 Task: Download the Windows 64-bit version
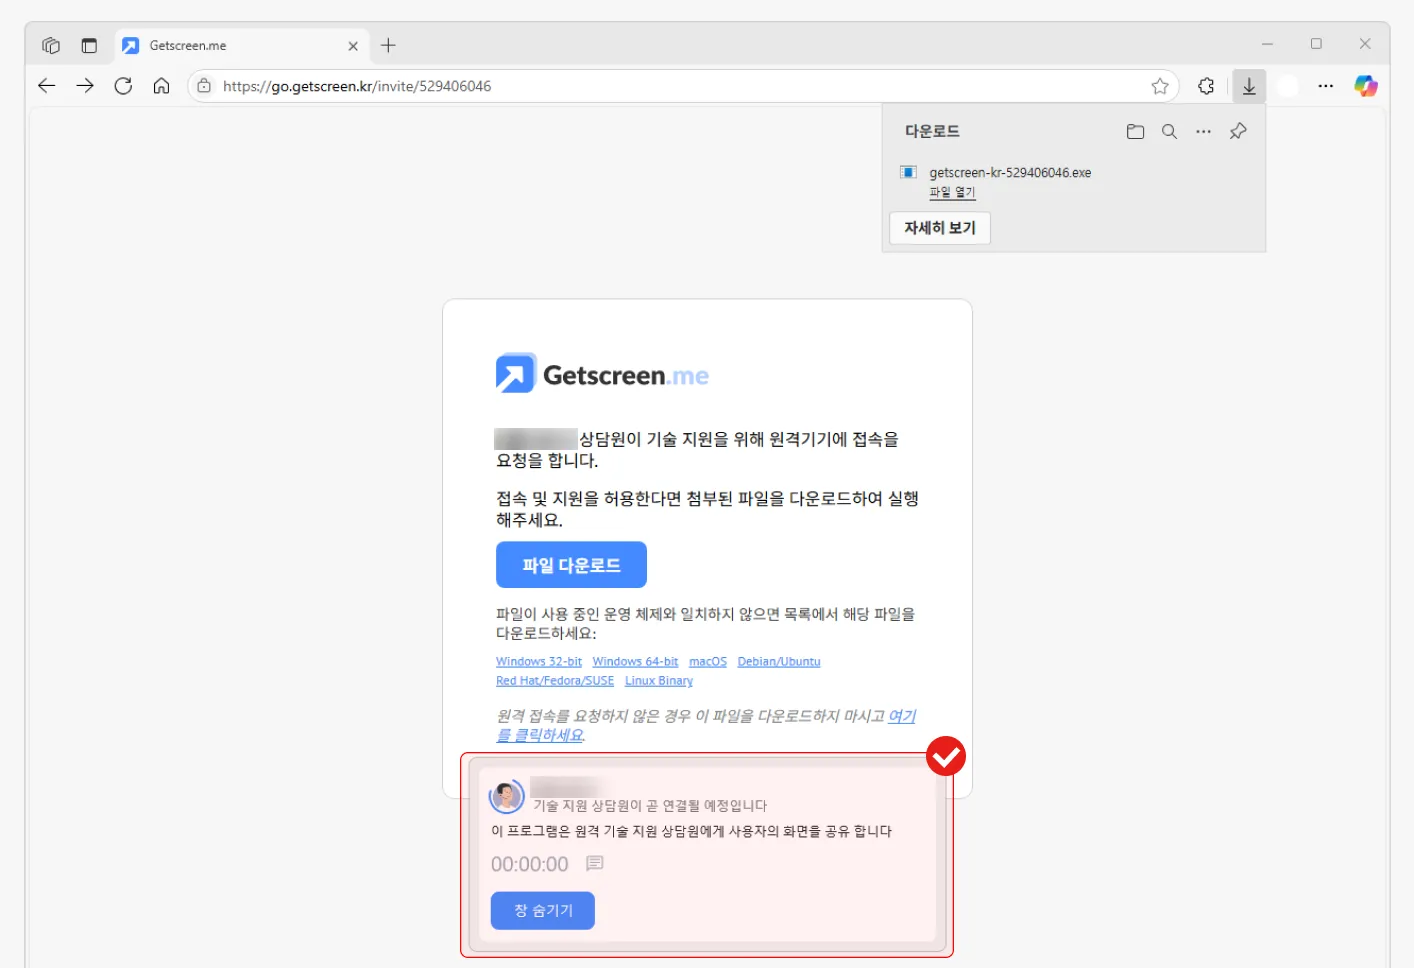[x=634, y=661]
